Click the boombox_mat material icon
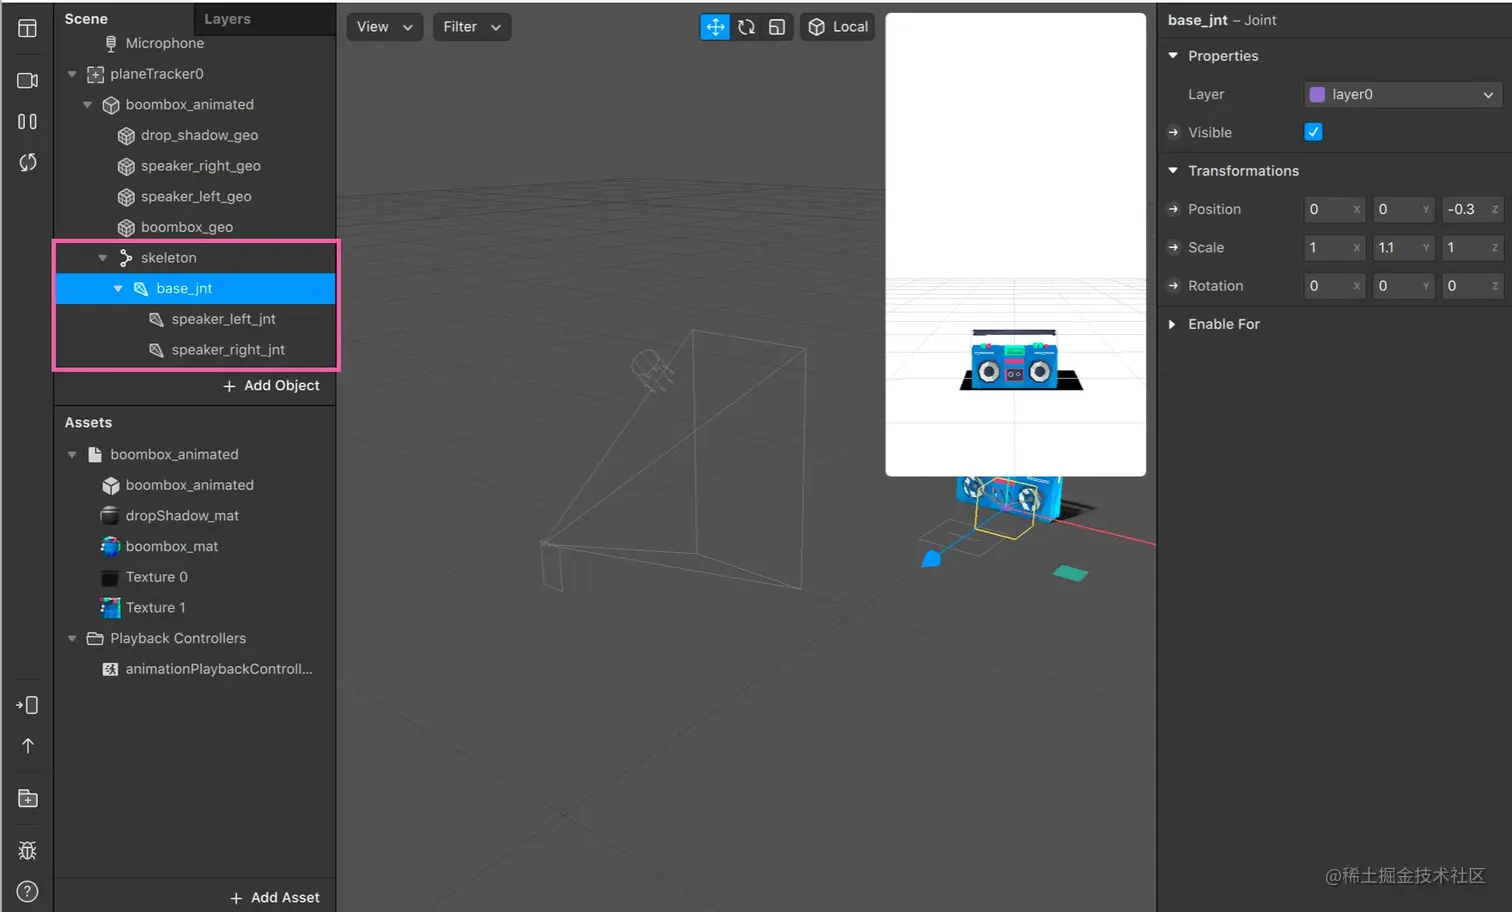The image size is (1512, 912). click(x=111, y=546)
